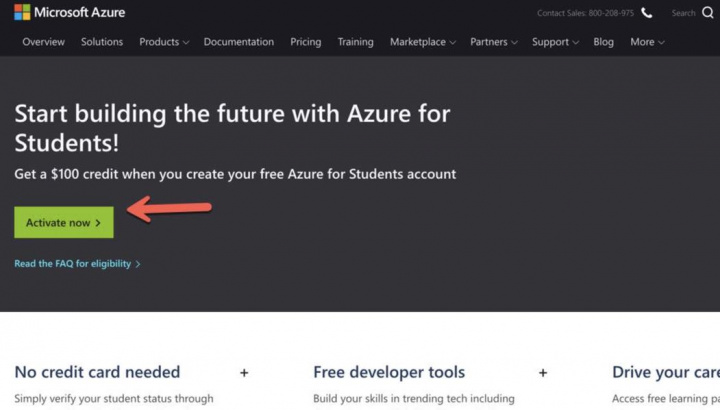The image size is (720, 410).
Task: Open Read the FAQ for eligibility link
Action: 77,264
